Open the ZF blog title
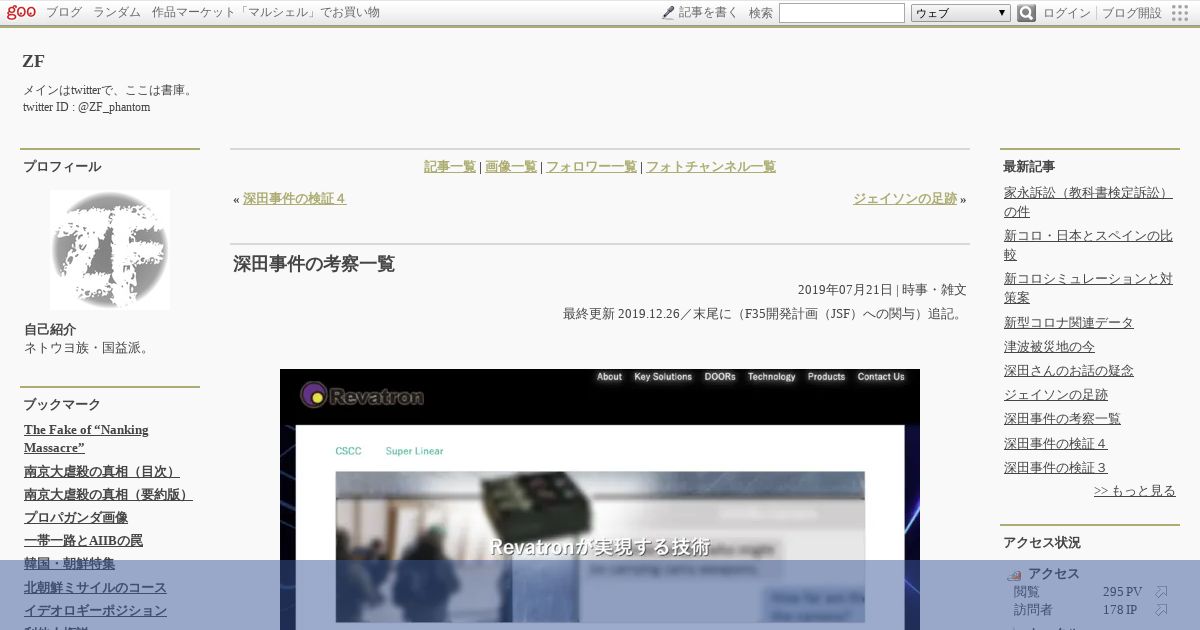The image size is (1200, 630). click(33, 61)
